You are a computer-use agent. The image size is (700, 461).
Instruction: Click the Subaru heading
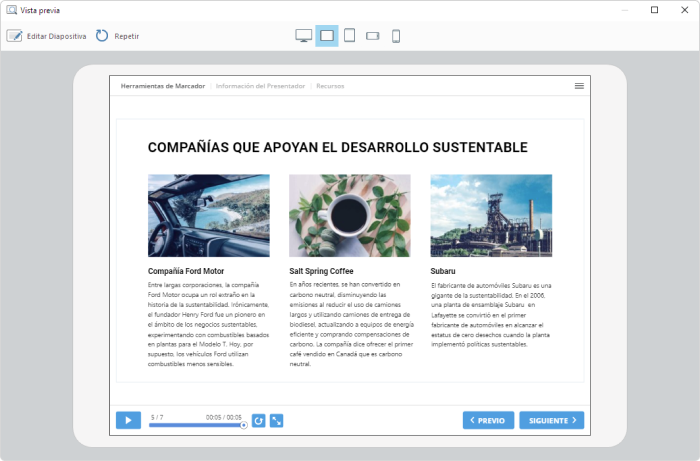click(443, 271)
